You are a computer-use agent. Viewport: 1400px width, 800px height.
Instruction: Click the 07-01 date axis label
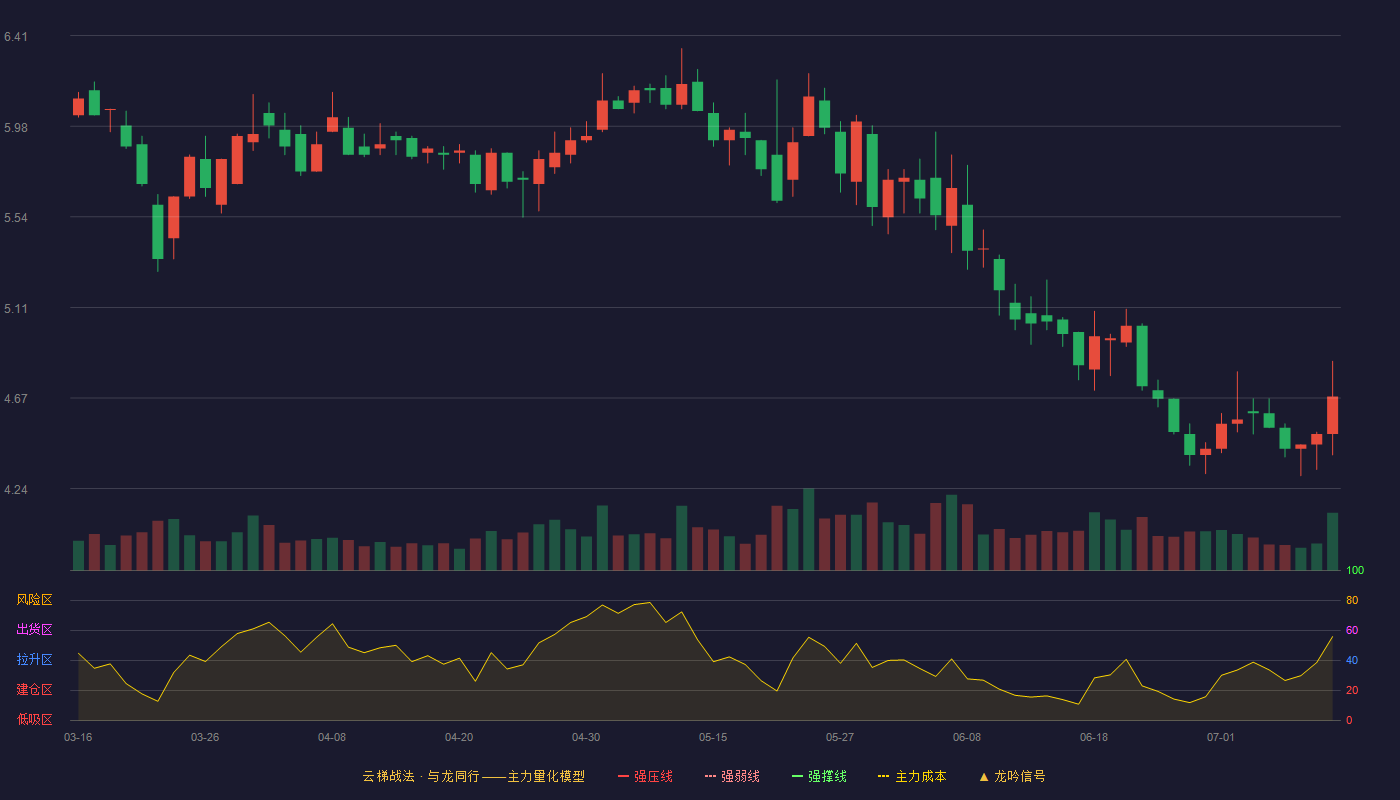click(1221, 737)
